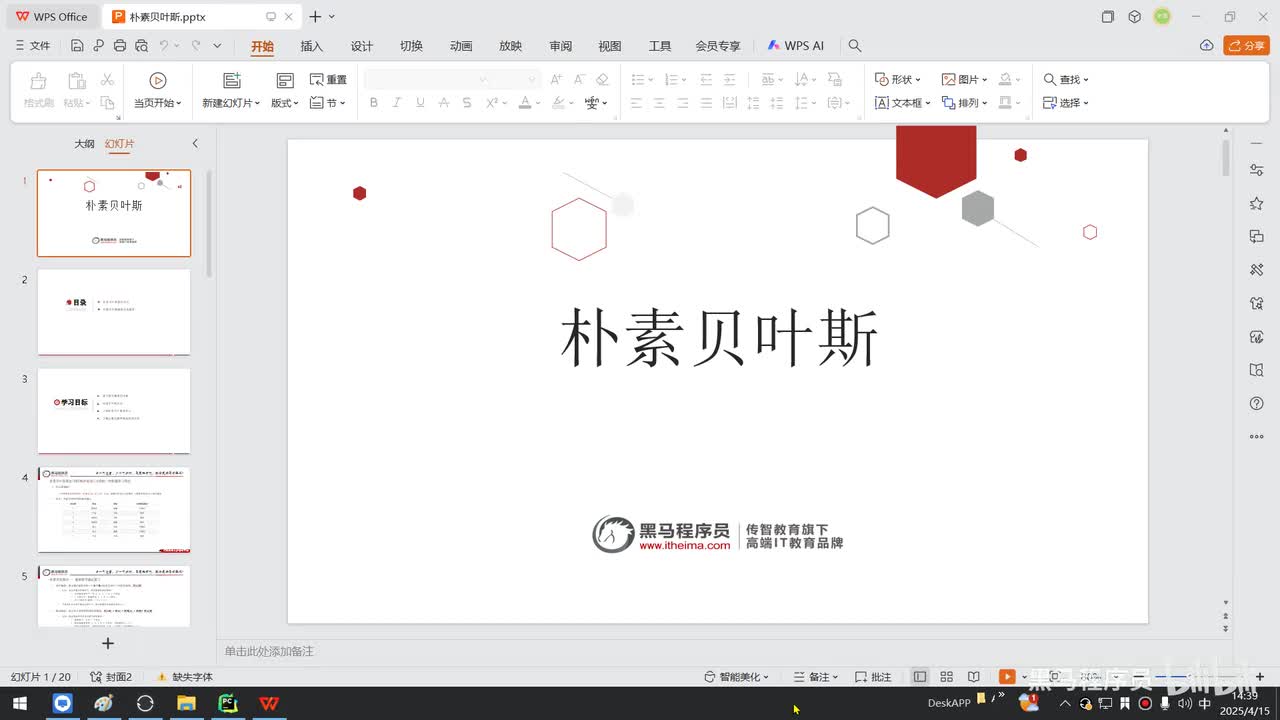
Task: Click the 批注 comments button
Action: click(x=873, y=677)
